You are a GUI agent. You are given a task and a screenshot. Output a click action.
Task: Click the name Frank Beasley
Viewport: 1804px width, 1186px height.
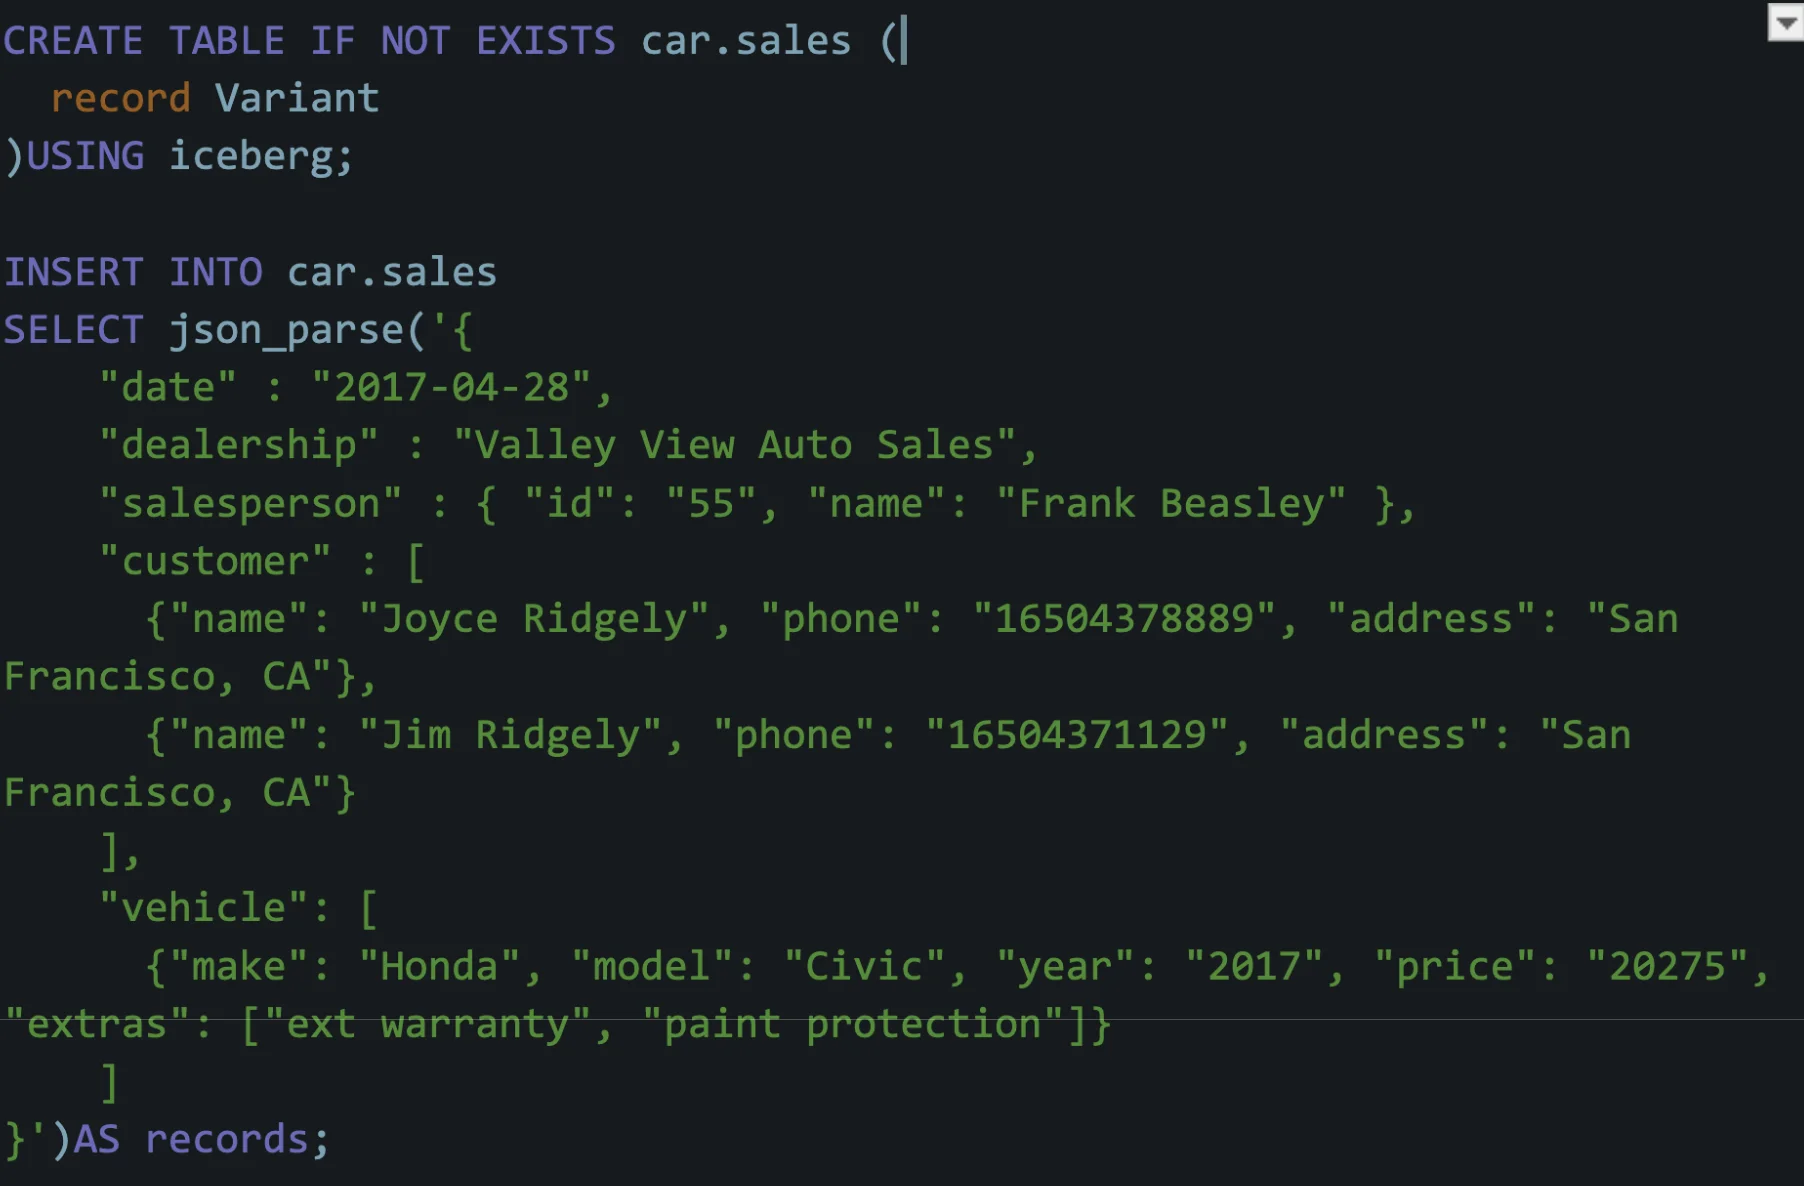(x=1170, y=503)
